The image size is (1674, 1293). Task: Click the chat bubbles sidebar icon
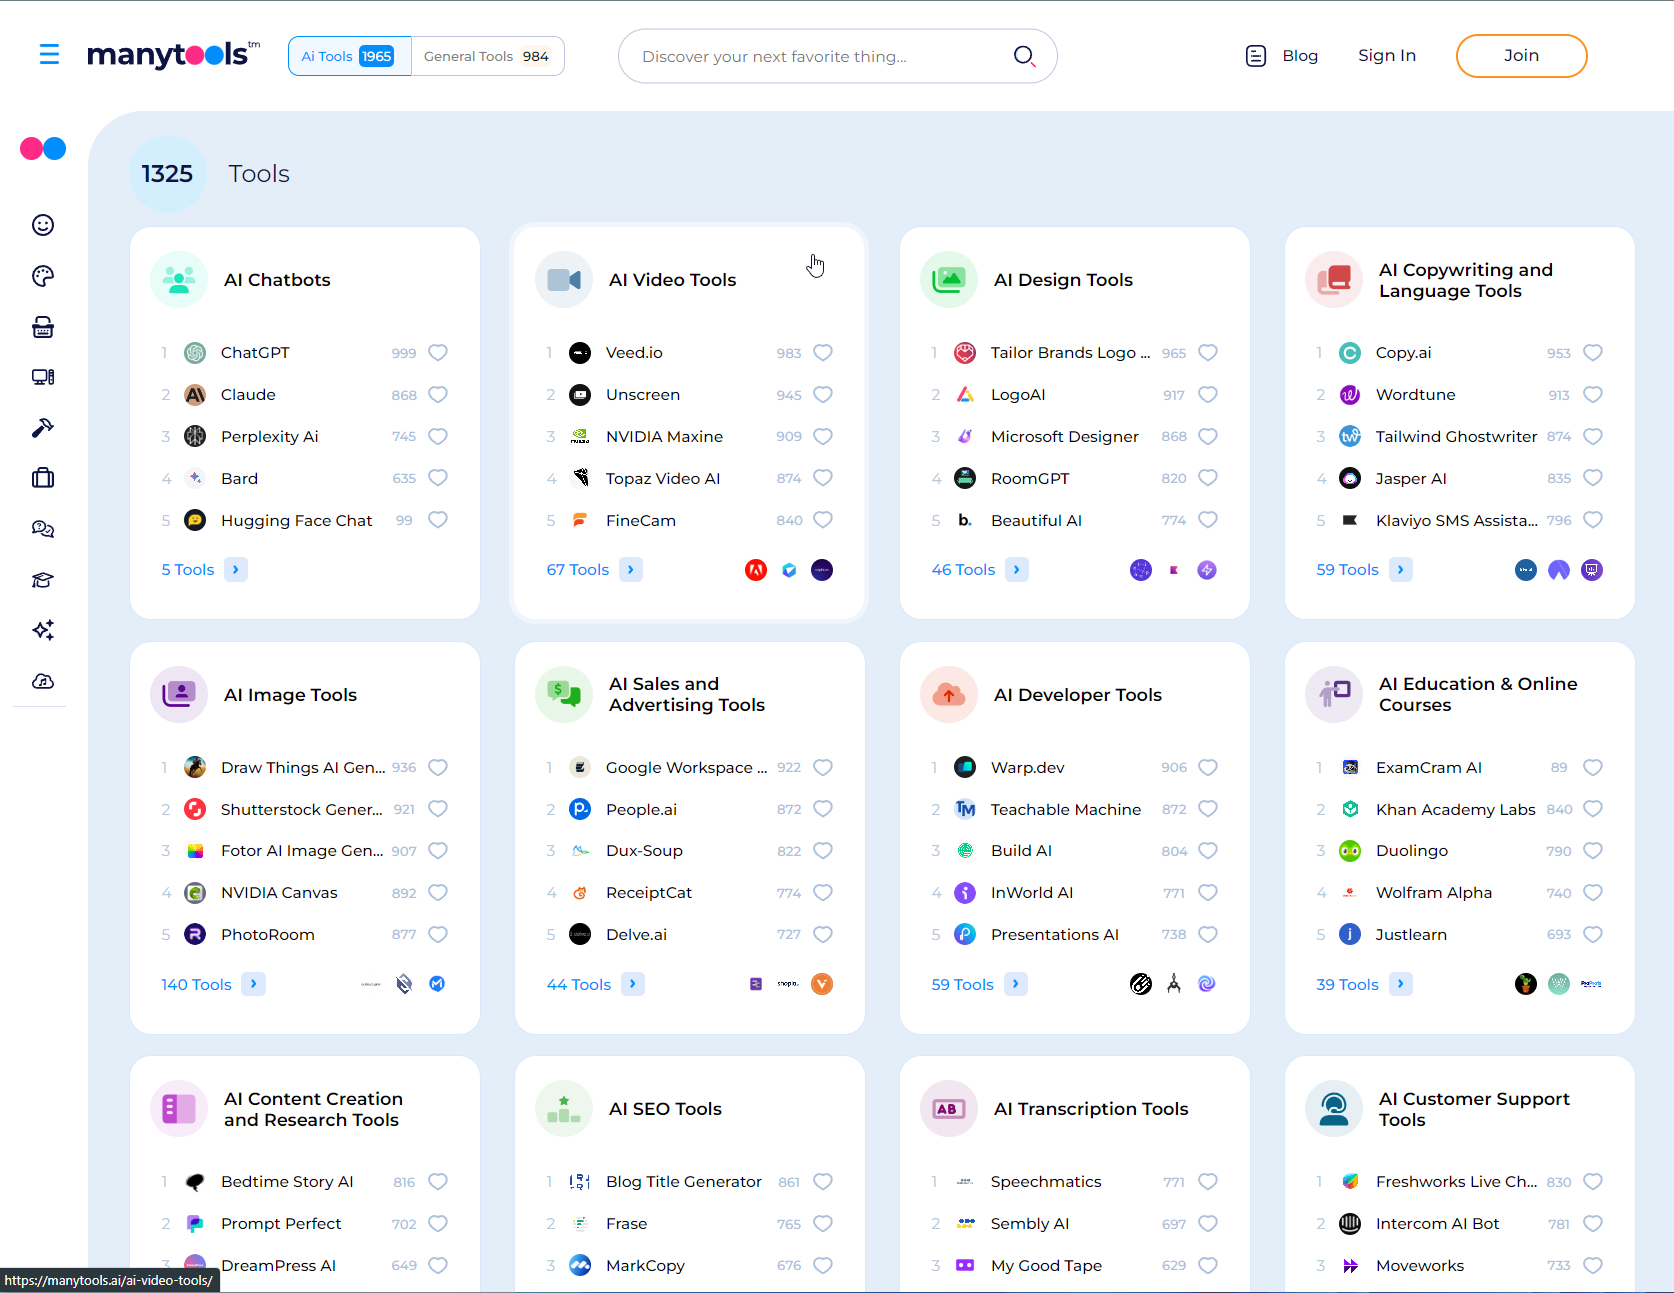tap(43, 529)
